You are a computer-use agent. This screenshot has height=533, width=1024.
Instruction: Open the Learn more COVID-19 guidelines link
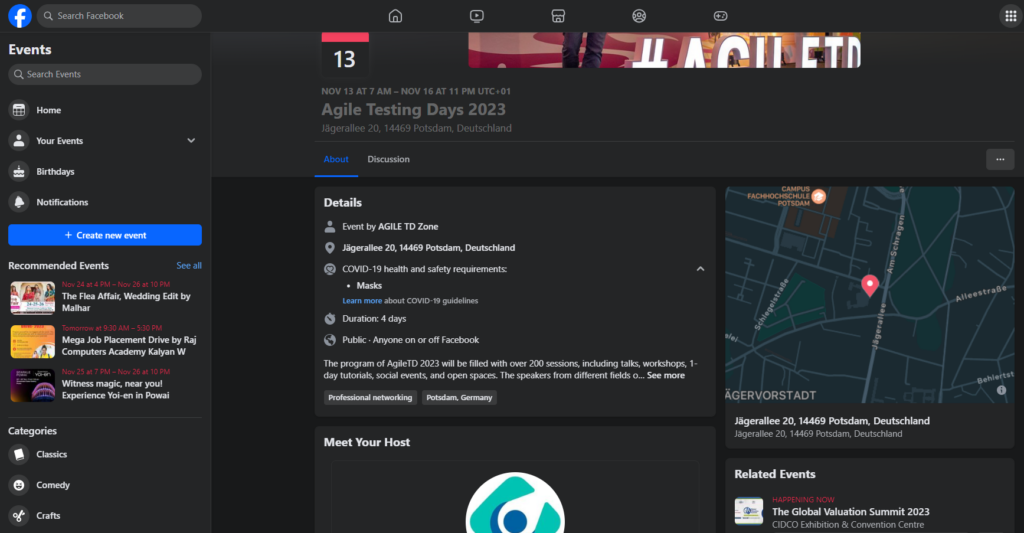pyautogui.click(x=362, y=301)
